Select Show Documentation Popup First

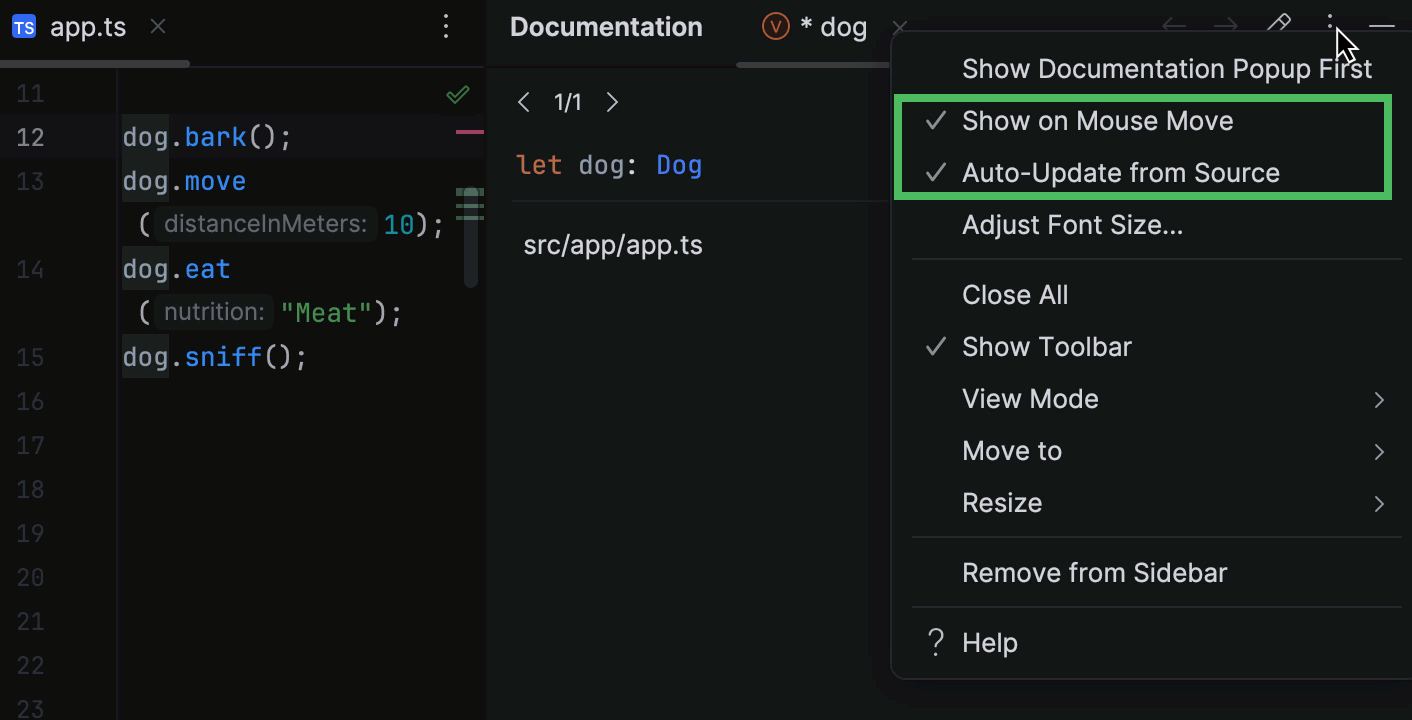coord(1166,68)
